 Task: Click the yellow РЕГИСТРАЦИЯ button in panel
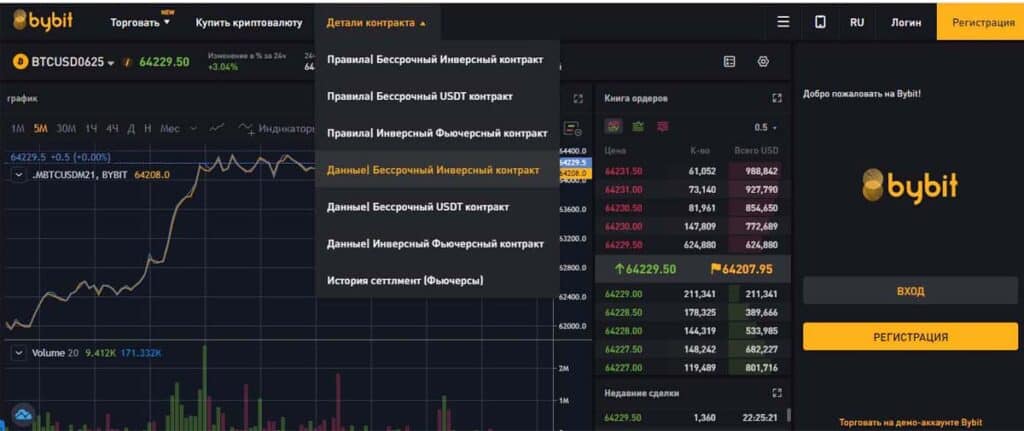tap(910, 337)
